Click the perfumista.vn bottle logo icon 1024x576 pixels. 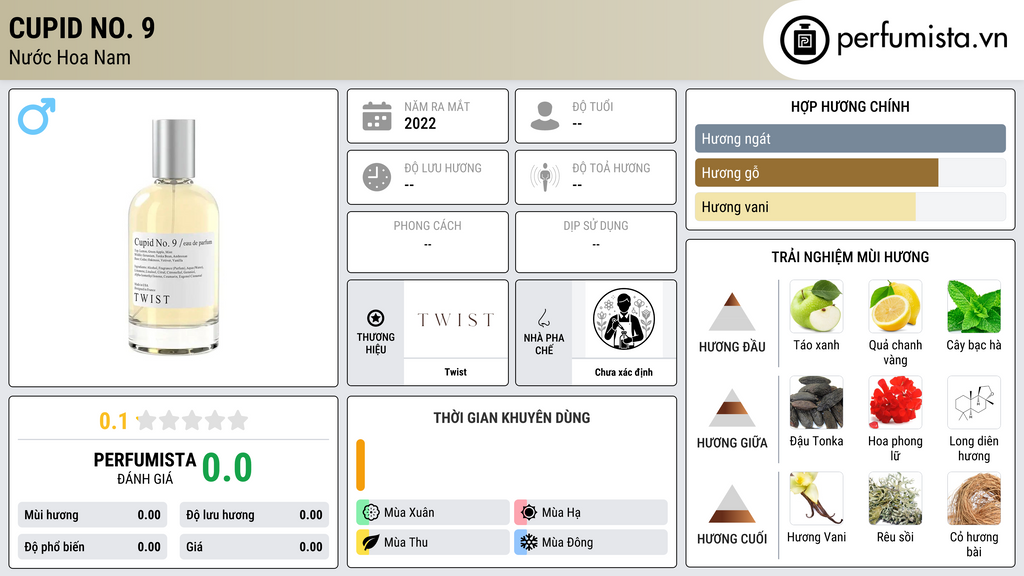pos(804,40)
